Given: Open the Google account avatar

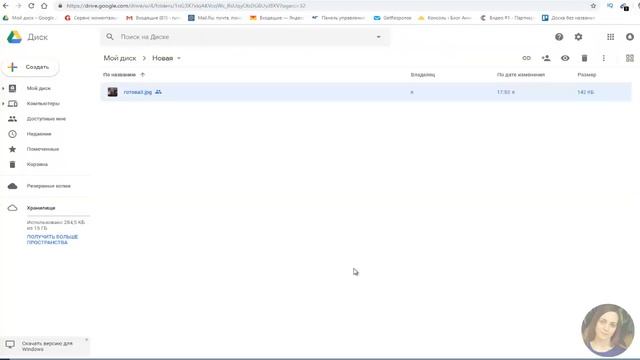Looking at the screenshot, I should (630, 37).
